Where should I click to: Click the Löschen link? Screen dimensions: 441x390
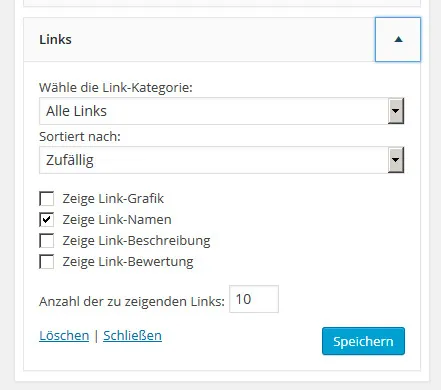pyautogui.click(x=64, y=336)
